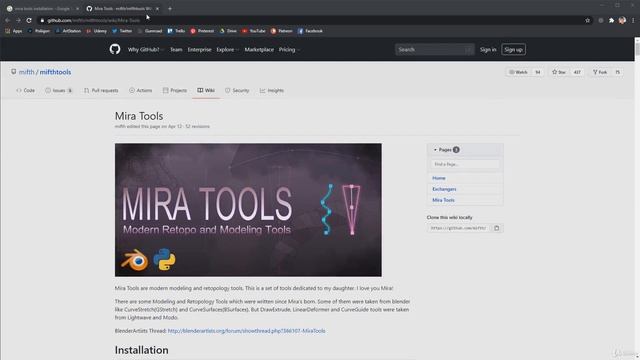Viewport: 640px width, 360px height.
Task: Open the Poliigon bookmark
Action: pyautogui.click(x=39, y=31)
